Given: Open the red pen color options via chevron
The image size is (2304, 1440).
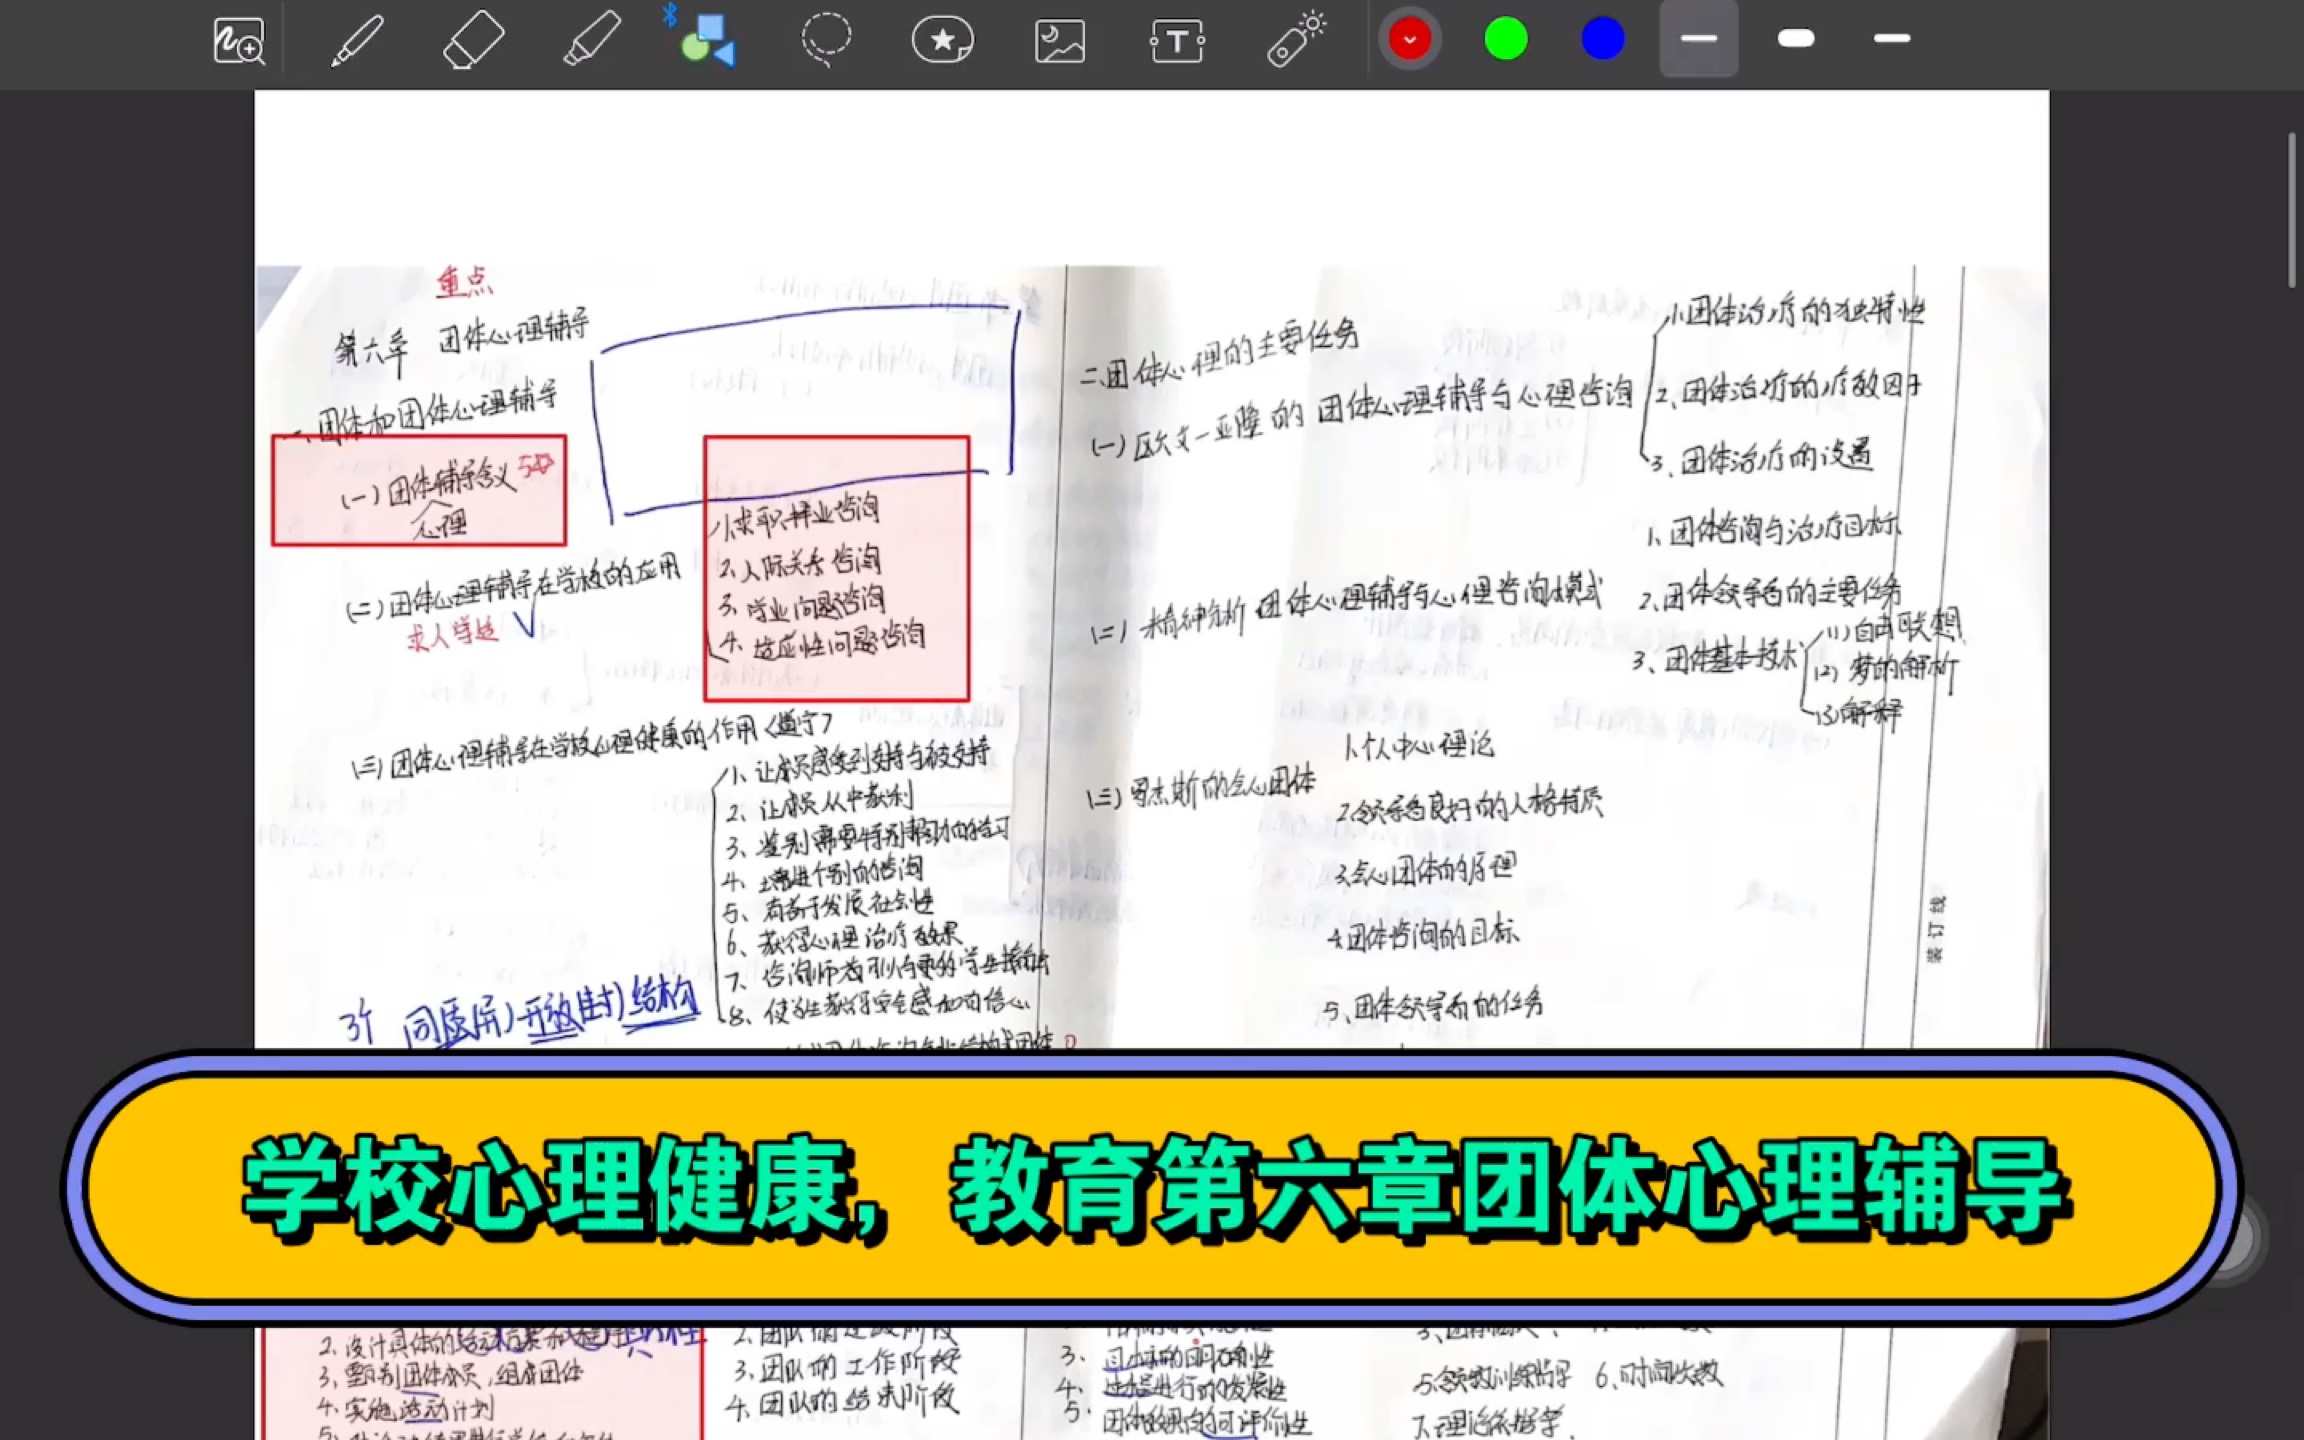Looking at the screenshot, I should 1409,40.
